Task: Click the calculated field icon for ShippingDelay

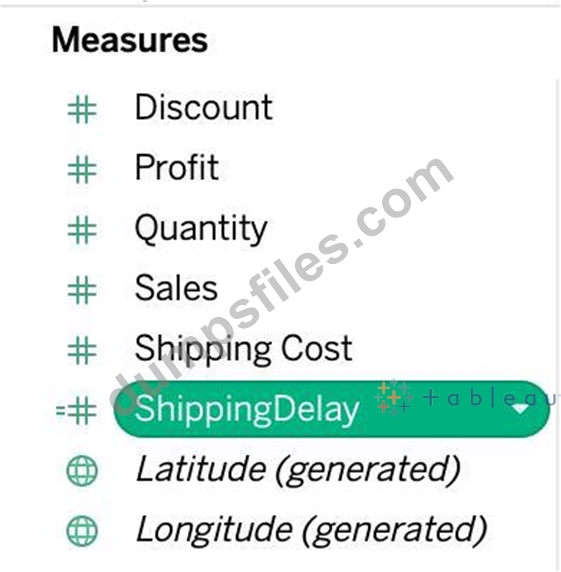Action: tap(76, 411)
